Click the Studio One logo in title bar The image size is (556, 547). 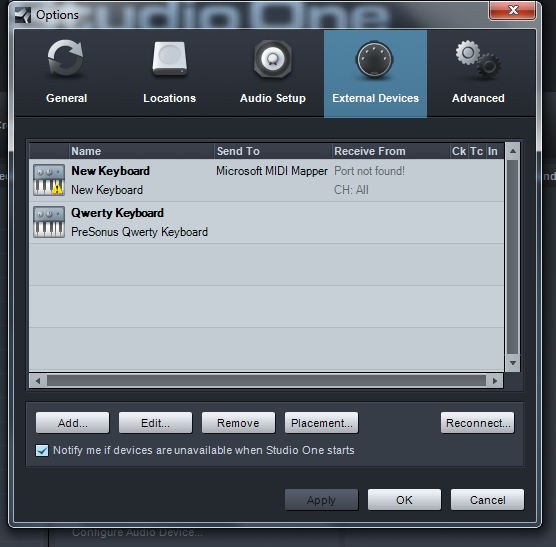23,15
